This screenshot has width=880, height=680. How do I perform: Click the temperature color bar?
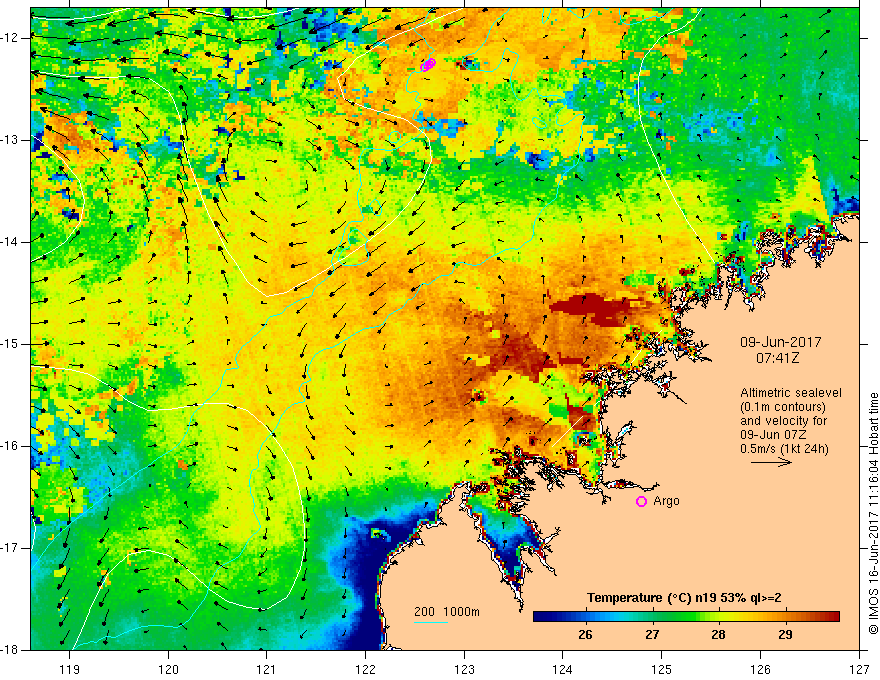[686, 617]
